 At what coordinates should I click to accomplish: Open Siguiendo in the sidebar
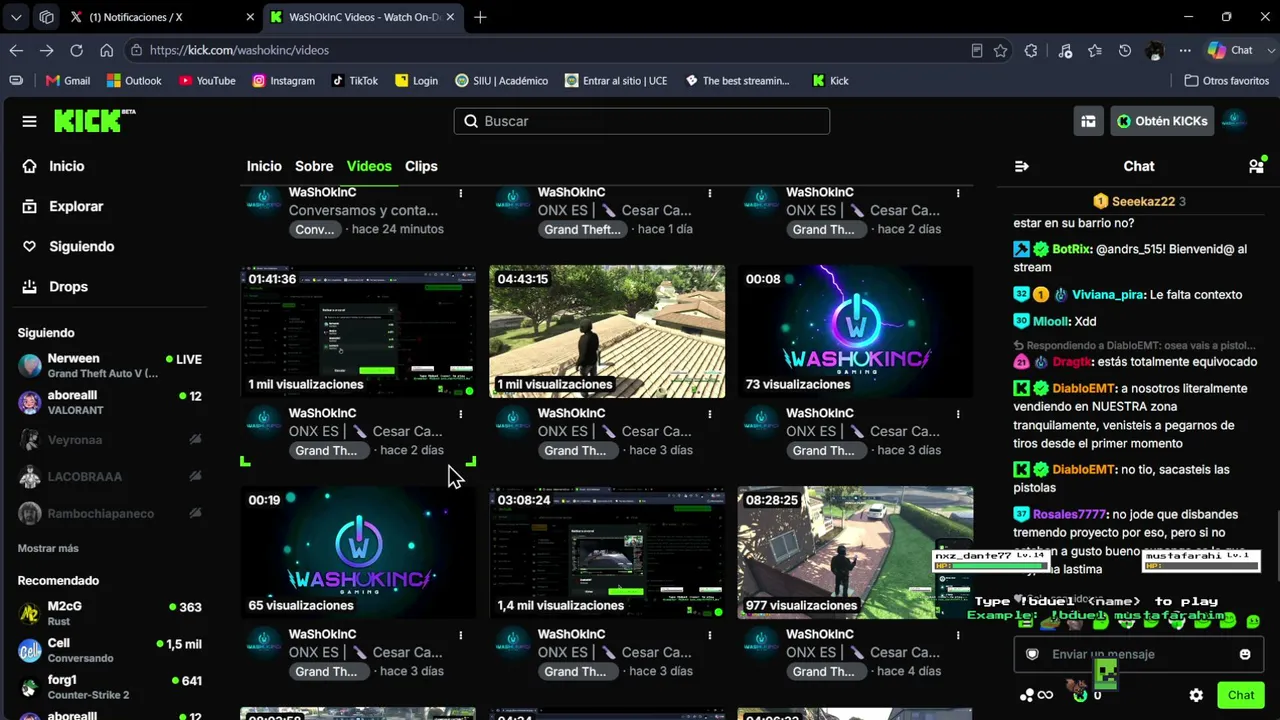[67, 246]
